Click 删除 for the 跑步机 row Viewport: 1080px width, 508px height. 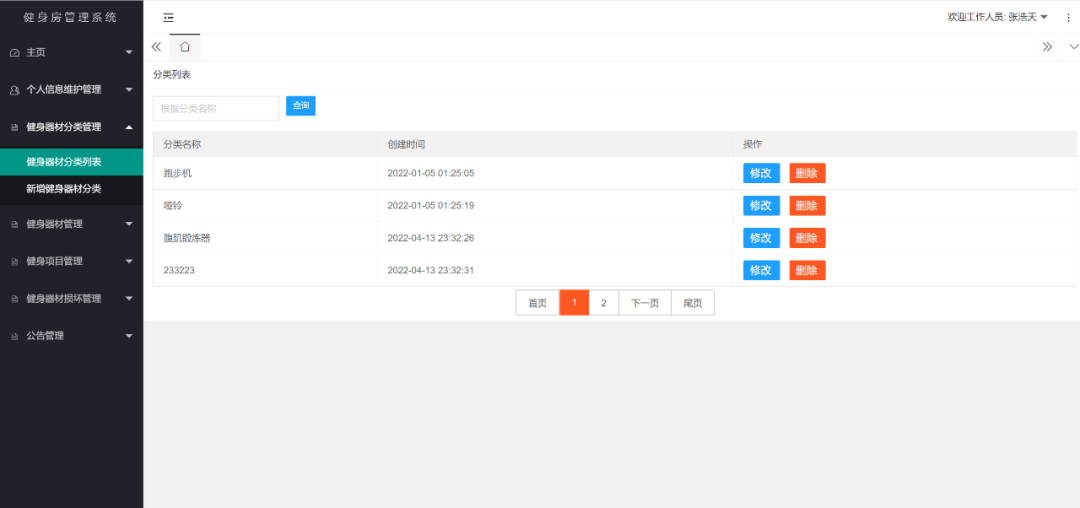click(807, 173)
